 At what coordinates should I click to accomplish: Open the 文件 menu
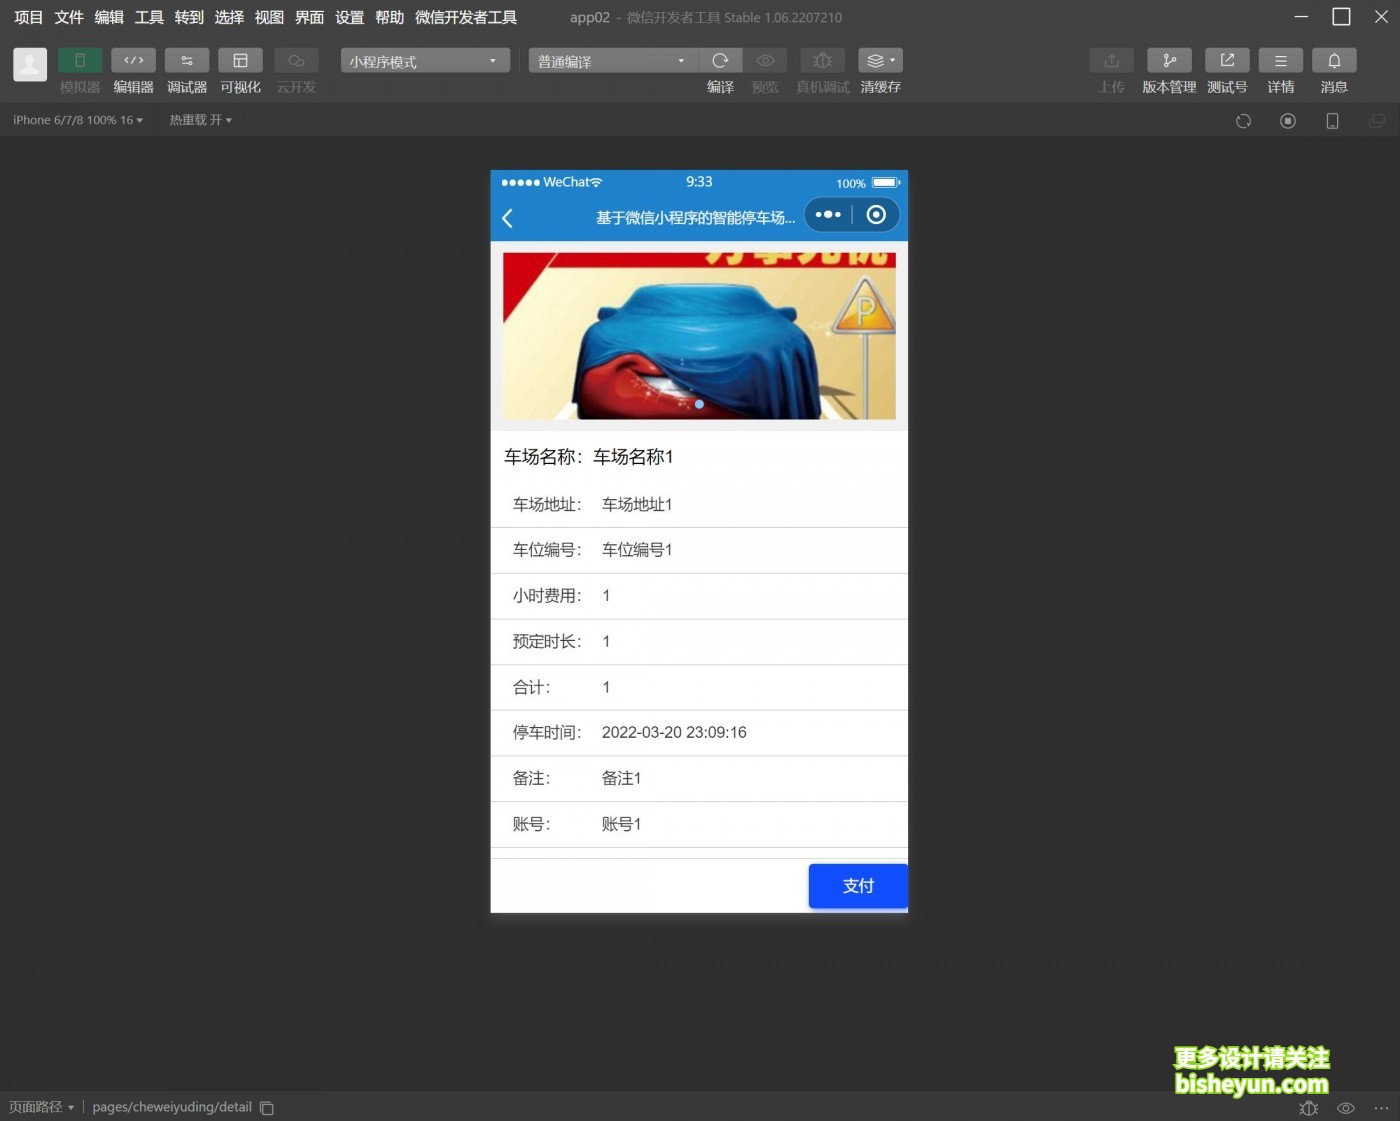tap(69, 17)
